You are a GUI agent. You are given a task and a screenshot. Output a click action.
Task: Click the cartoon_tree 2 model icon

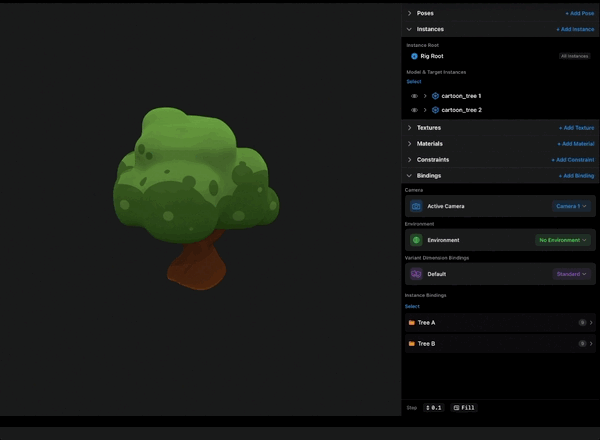click(435, 110)
